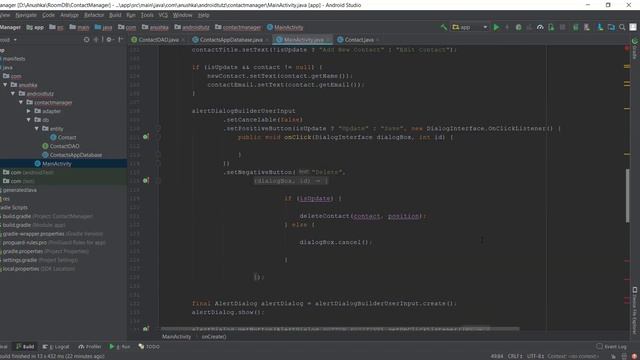Collapse the db package folder
Image resolution: width=640 pixels, height=360 pixels.
coord(29,120)
